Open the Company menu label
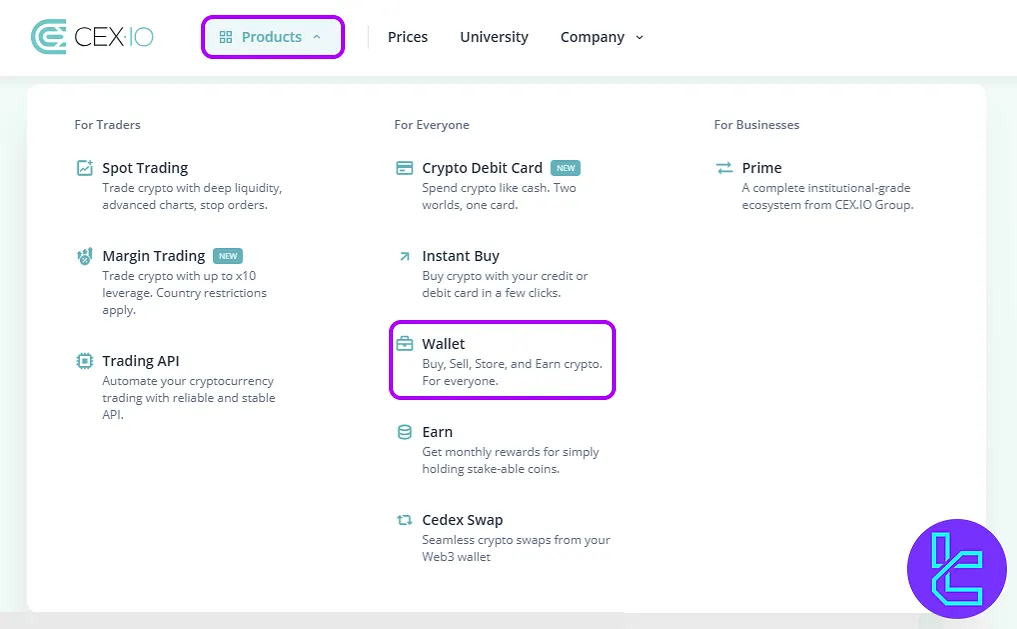The height and width of the screenshot is (629, 1017). 592,37
